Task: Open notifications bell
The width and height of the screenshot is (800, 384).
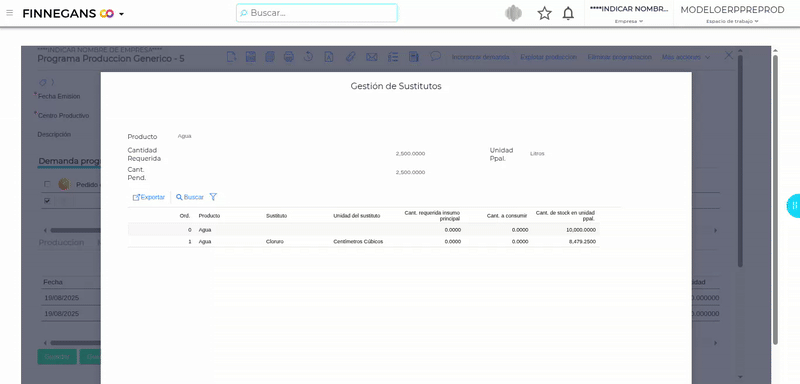Action: tap(568, 13)
